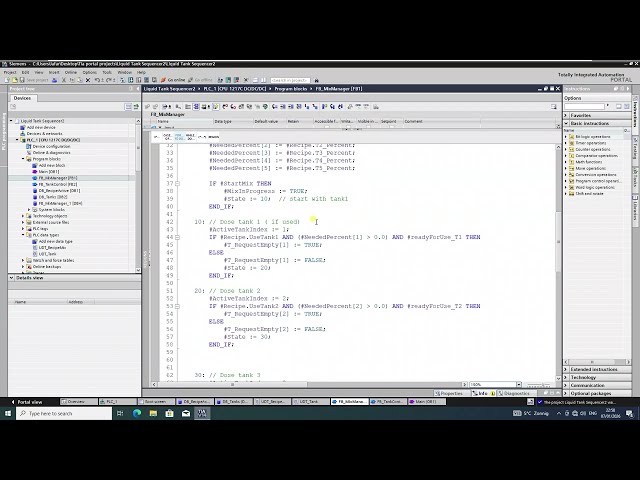Screen dimensions: 640x480
Task: Open FB_TankControl [FB2] block
Action: (x=58, y=184)
